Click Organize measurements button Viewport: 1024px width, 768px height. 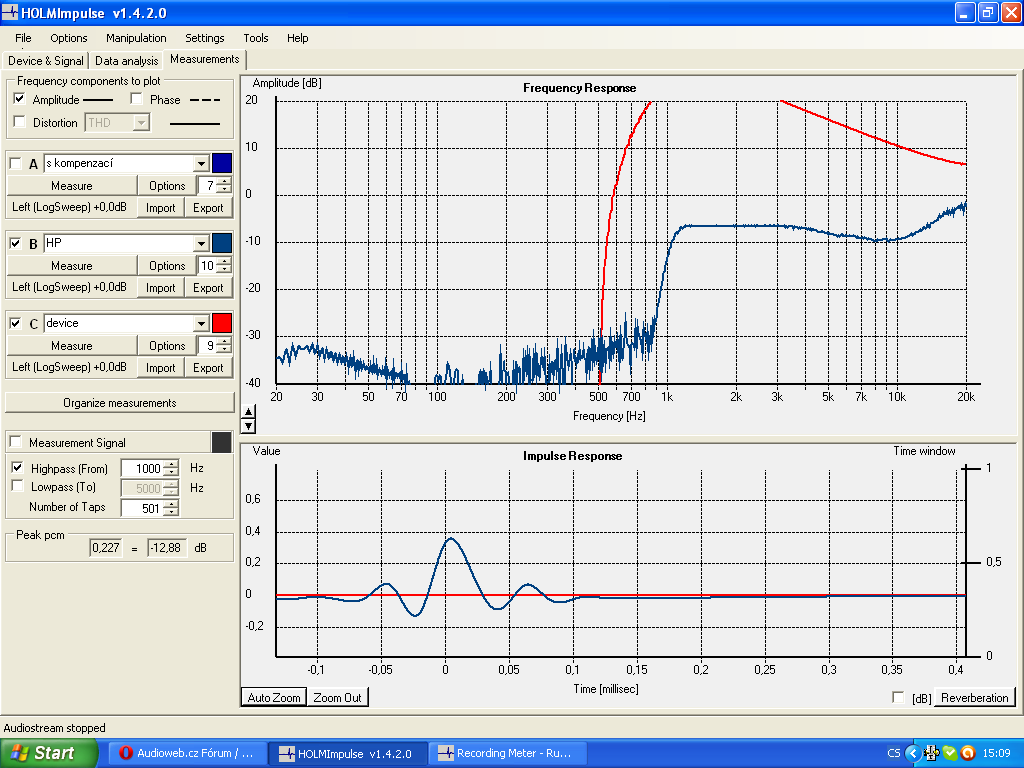120,403
